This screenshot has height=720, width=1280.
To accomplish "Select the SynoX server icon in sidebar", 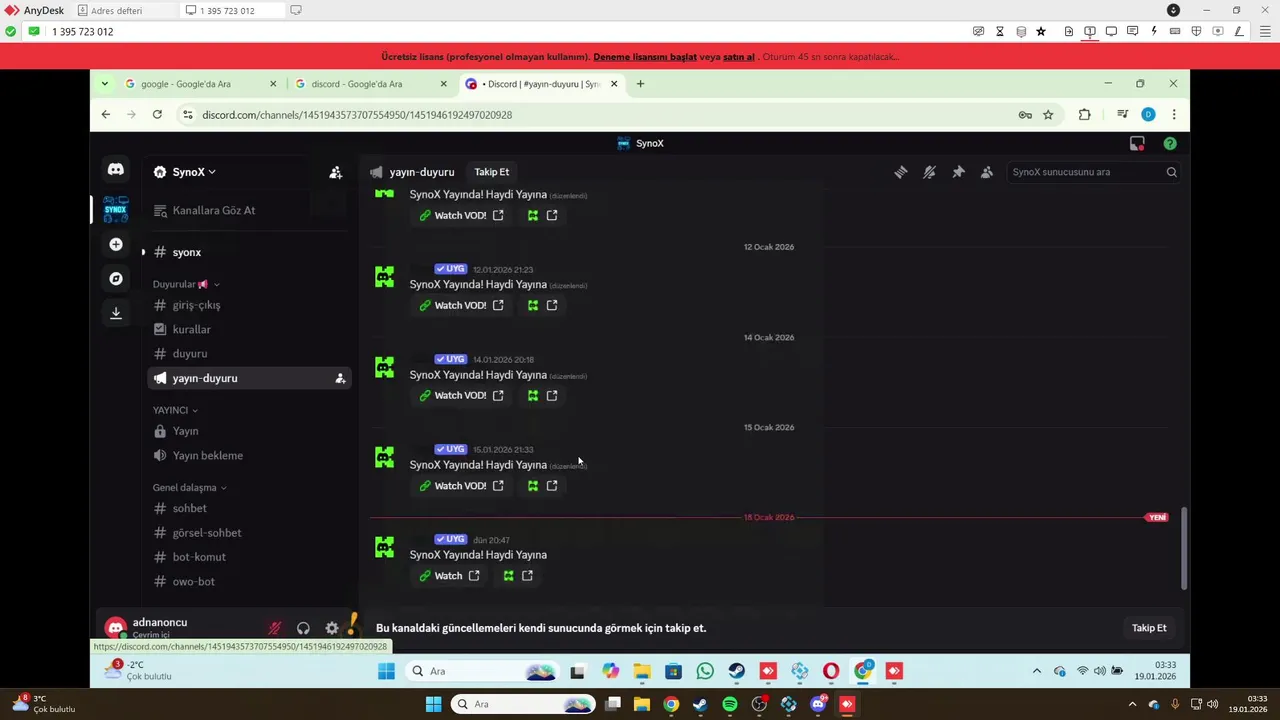I will (x=116, y=209).
